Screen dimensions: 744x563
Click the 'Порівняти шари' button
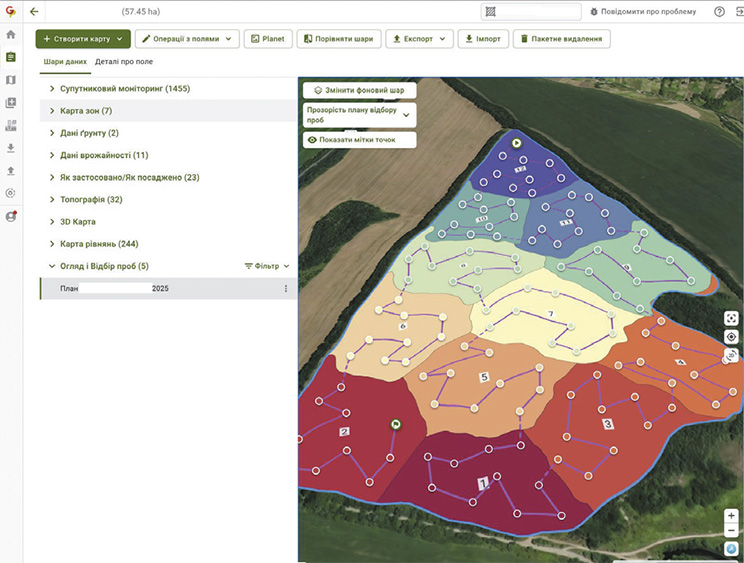click(338, 39)
